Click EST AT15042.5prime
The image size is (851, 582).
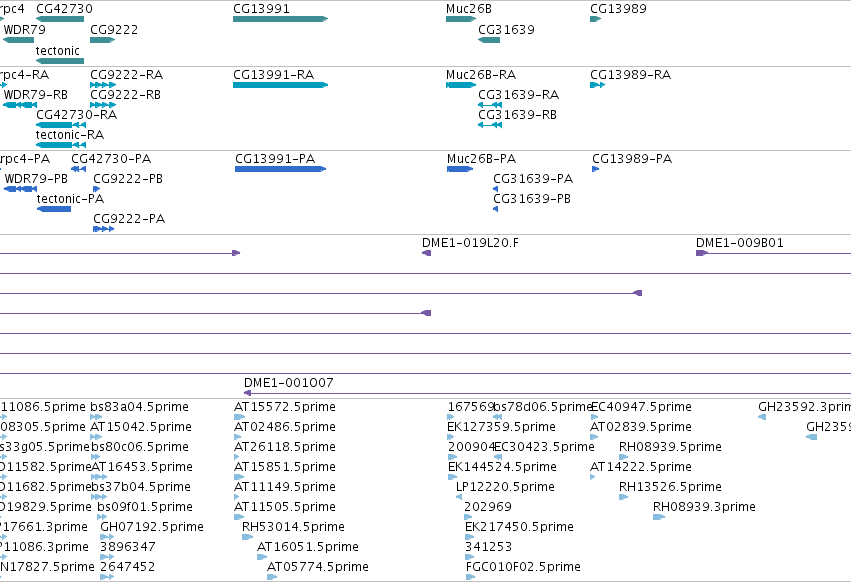pos(141,427)
